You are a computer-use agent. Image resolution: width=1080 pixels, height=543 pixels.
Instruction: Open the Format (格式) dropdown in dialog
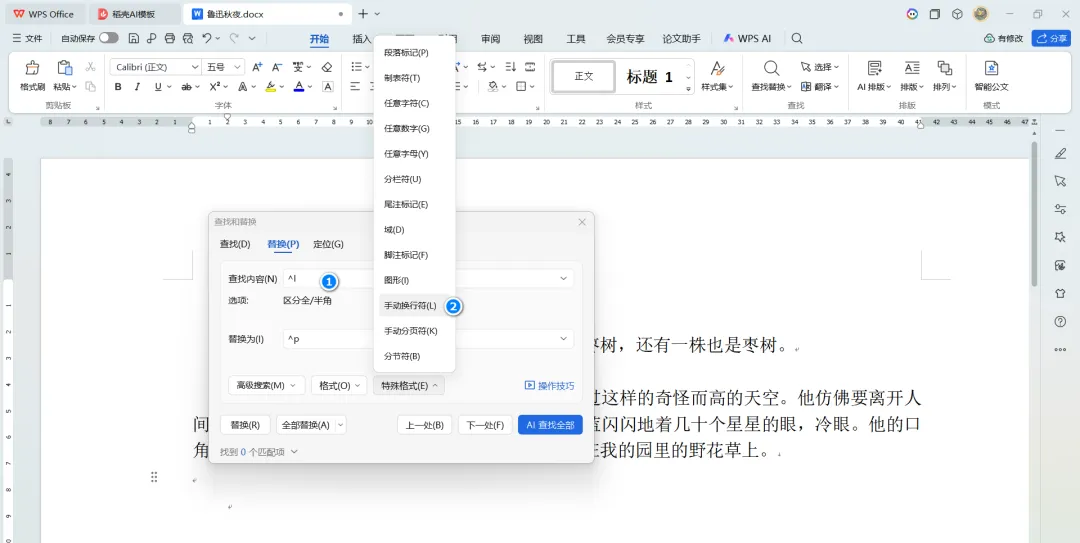coord(339,385)
